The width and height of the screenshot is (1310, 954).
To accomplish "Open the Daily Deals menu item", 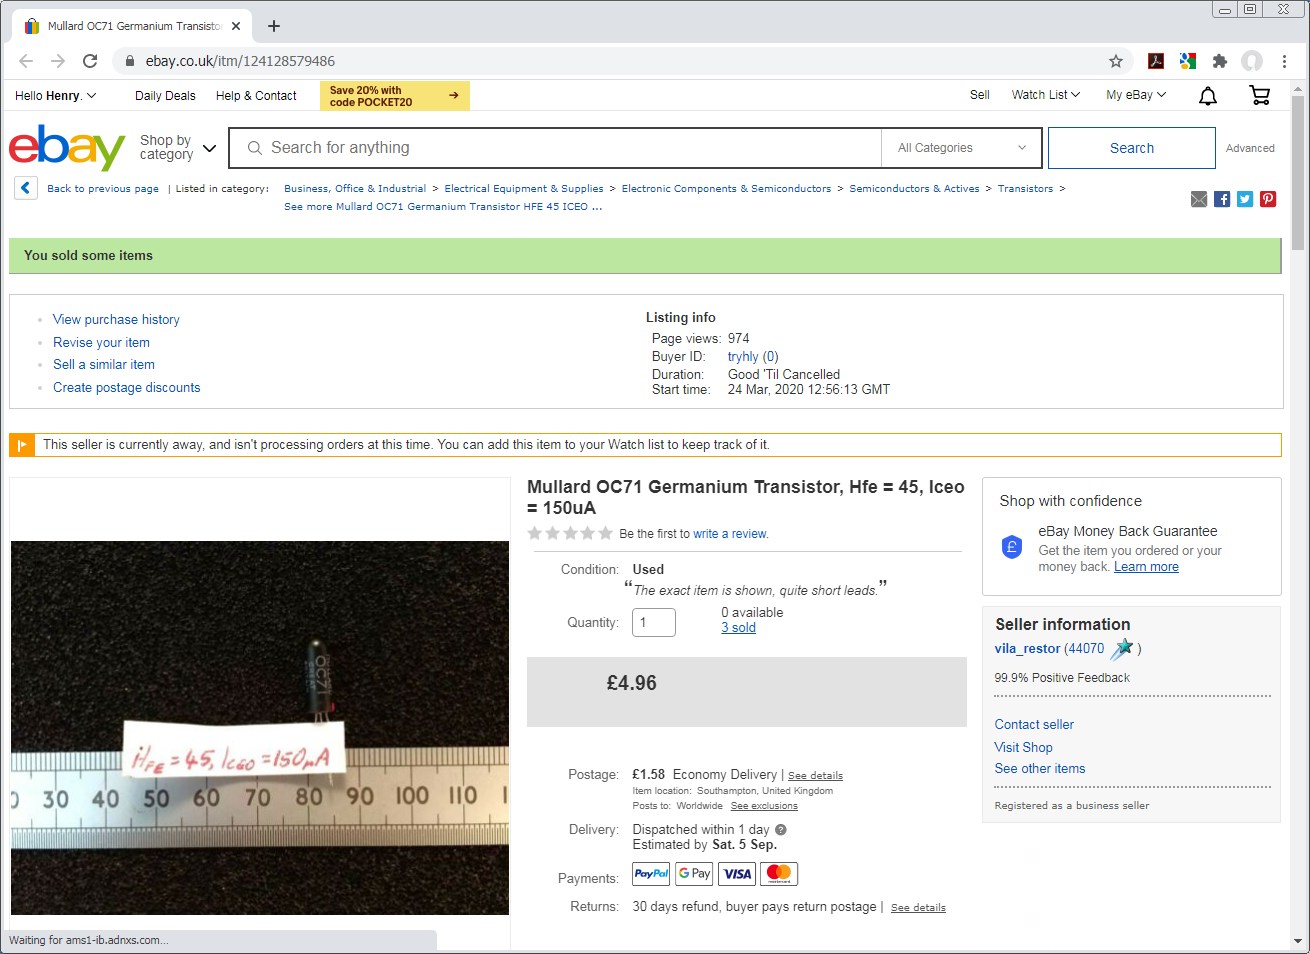I will [x=165, y=96].
